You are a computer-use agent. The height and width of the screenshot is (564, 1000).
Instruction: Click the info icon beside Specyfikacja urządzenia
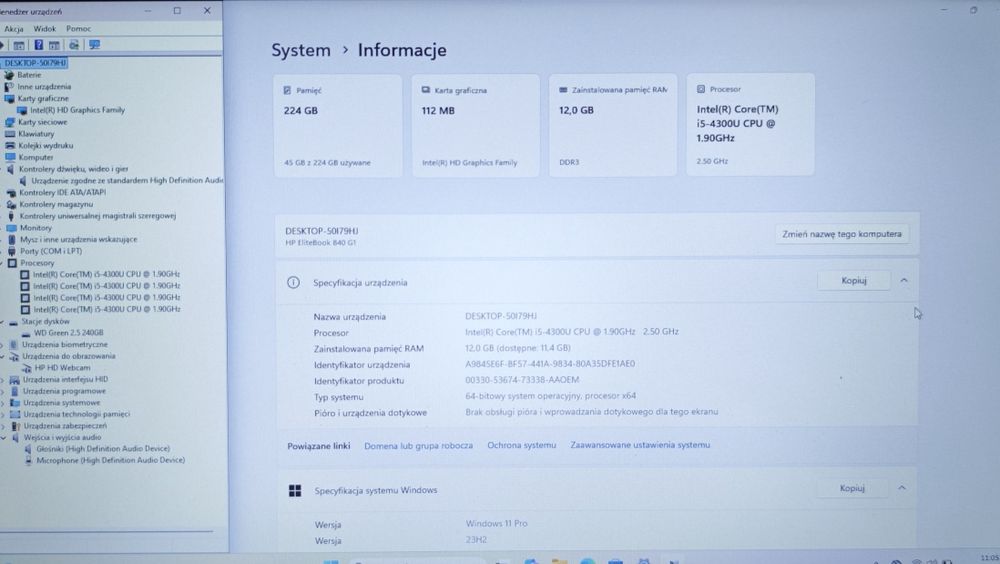(x=293, y=283)
